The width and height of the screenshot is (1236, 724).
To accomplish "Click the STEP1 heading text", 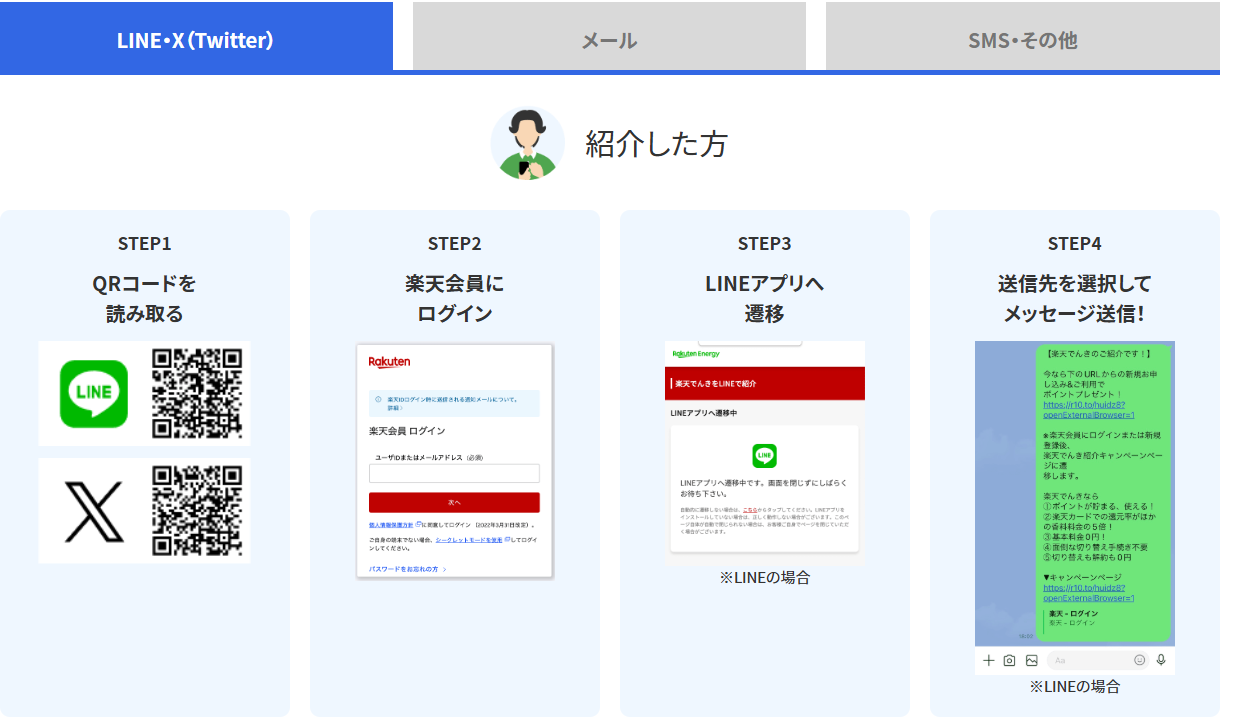I will (x=145, y=243).
